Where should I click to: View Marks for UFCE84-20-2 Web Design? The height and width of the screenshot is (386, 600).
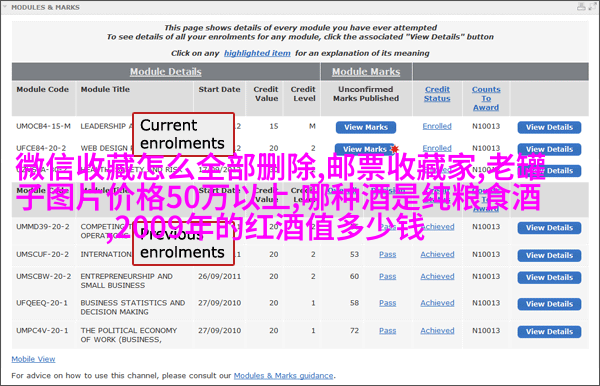[x=364, y=149]
